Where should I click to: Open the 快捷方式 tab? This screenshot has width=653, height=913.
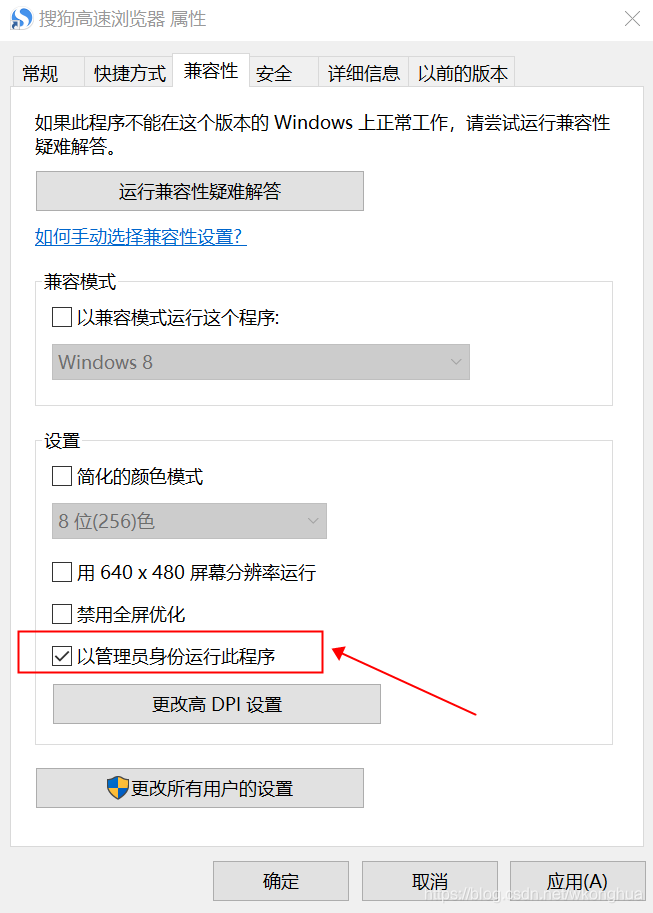(x=129, y=73)
